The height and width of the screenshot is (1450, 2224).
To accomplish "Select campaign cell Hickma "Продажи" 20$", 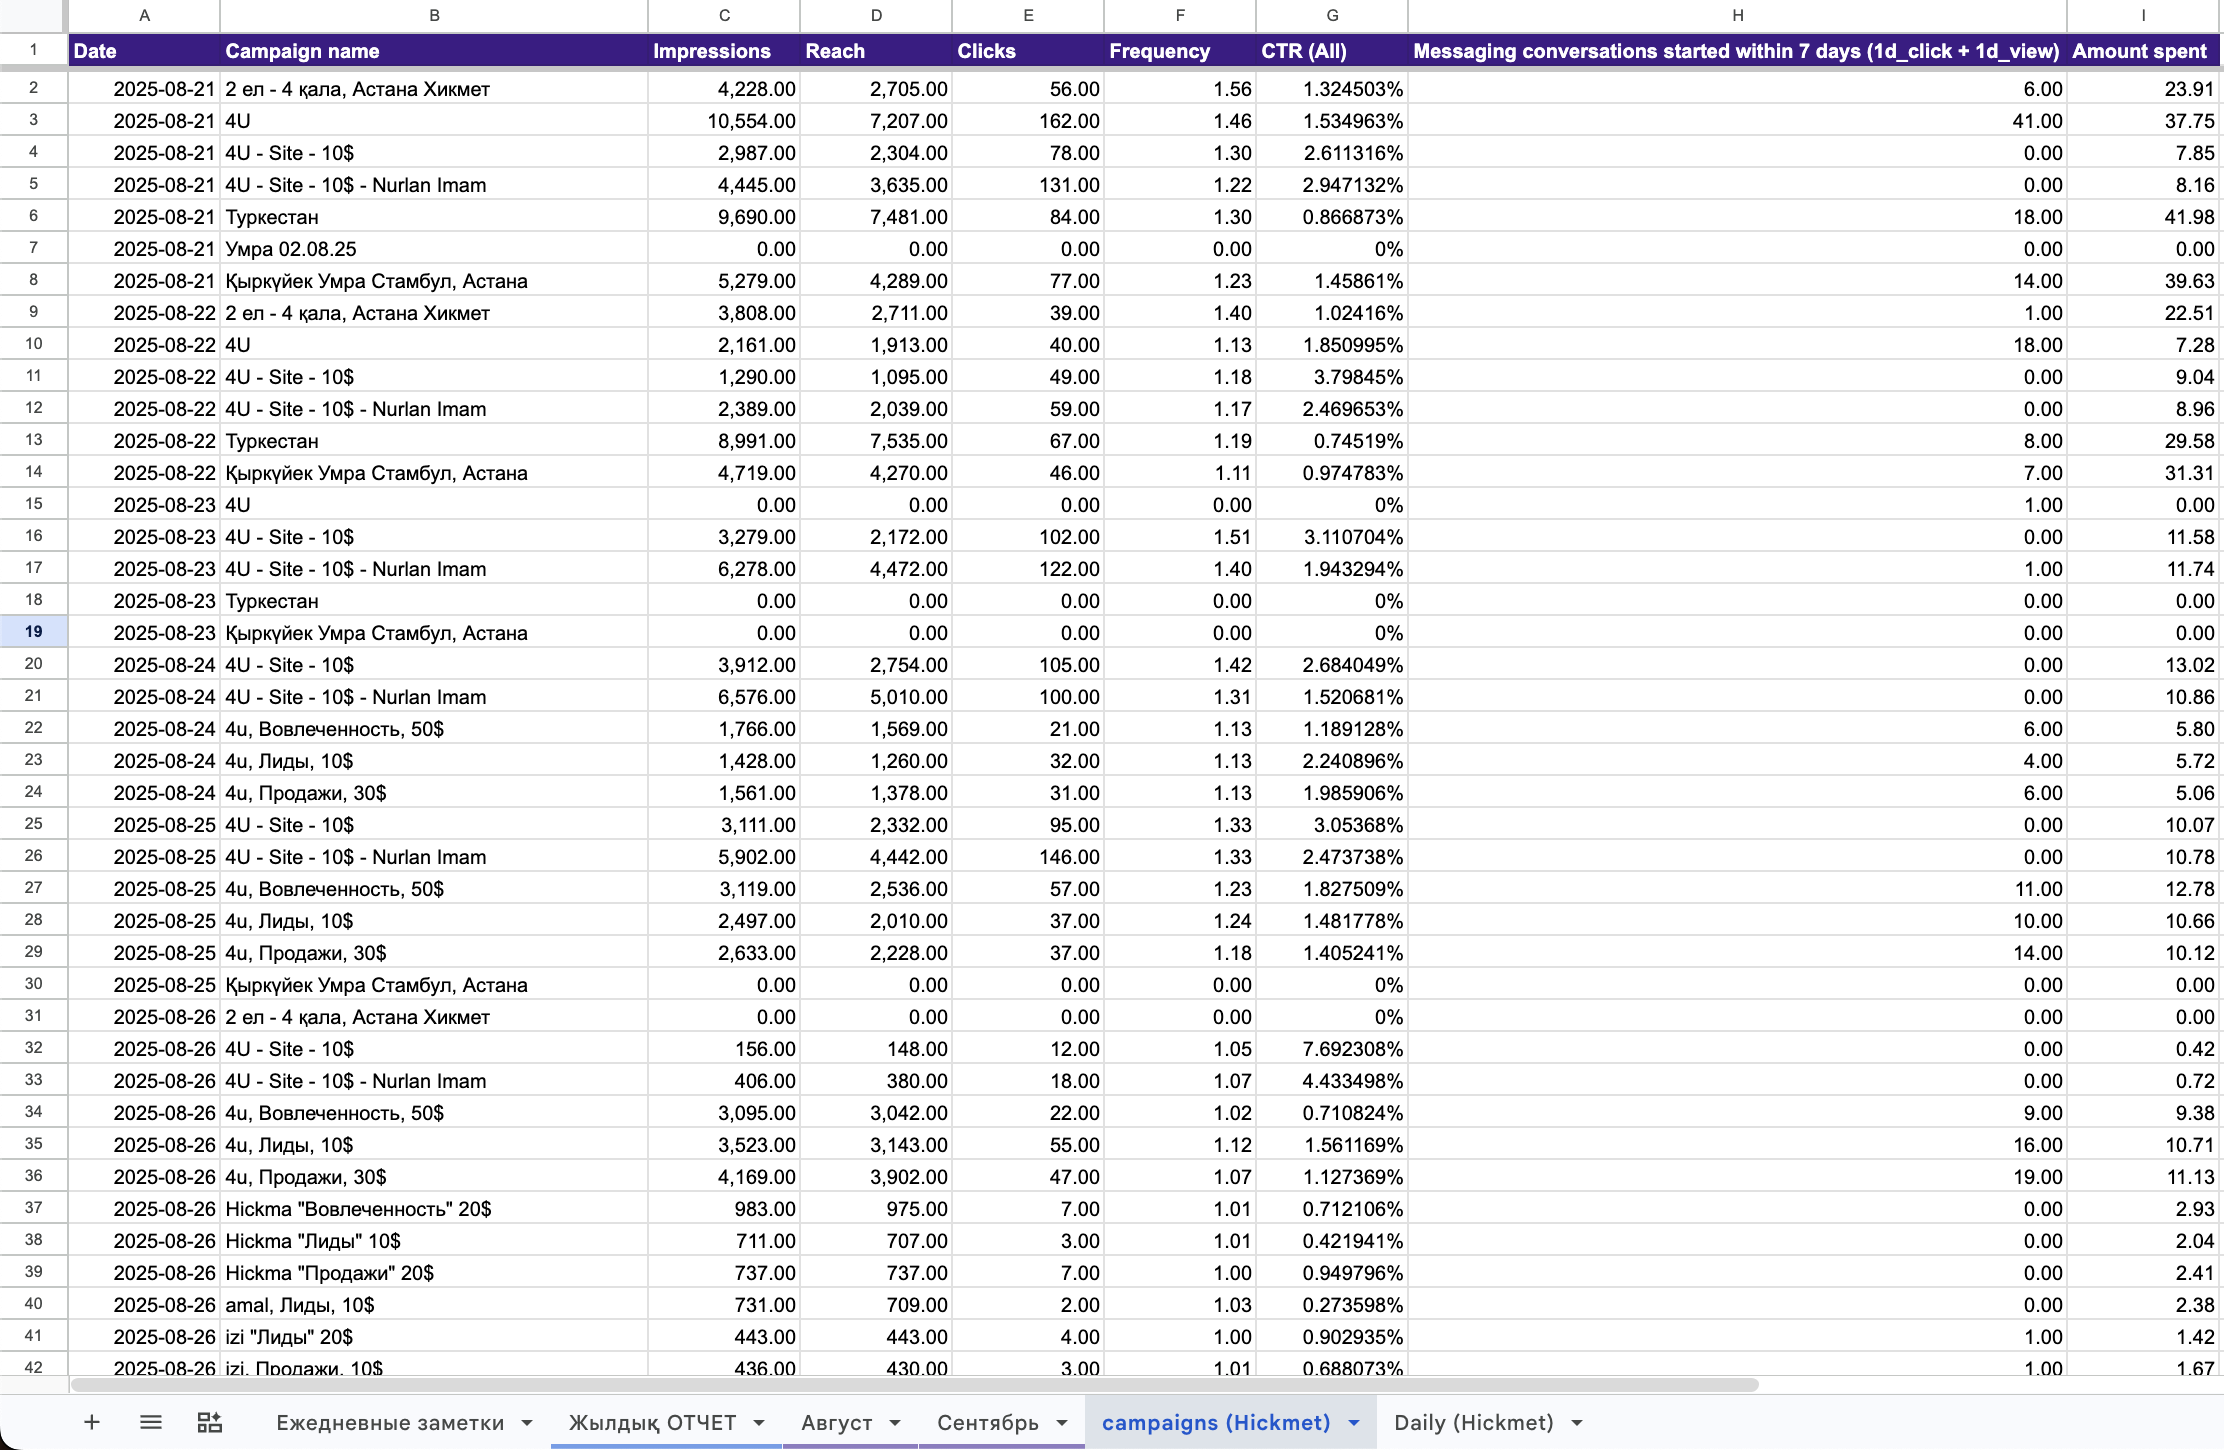I will (434, 1273).
